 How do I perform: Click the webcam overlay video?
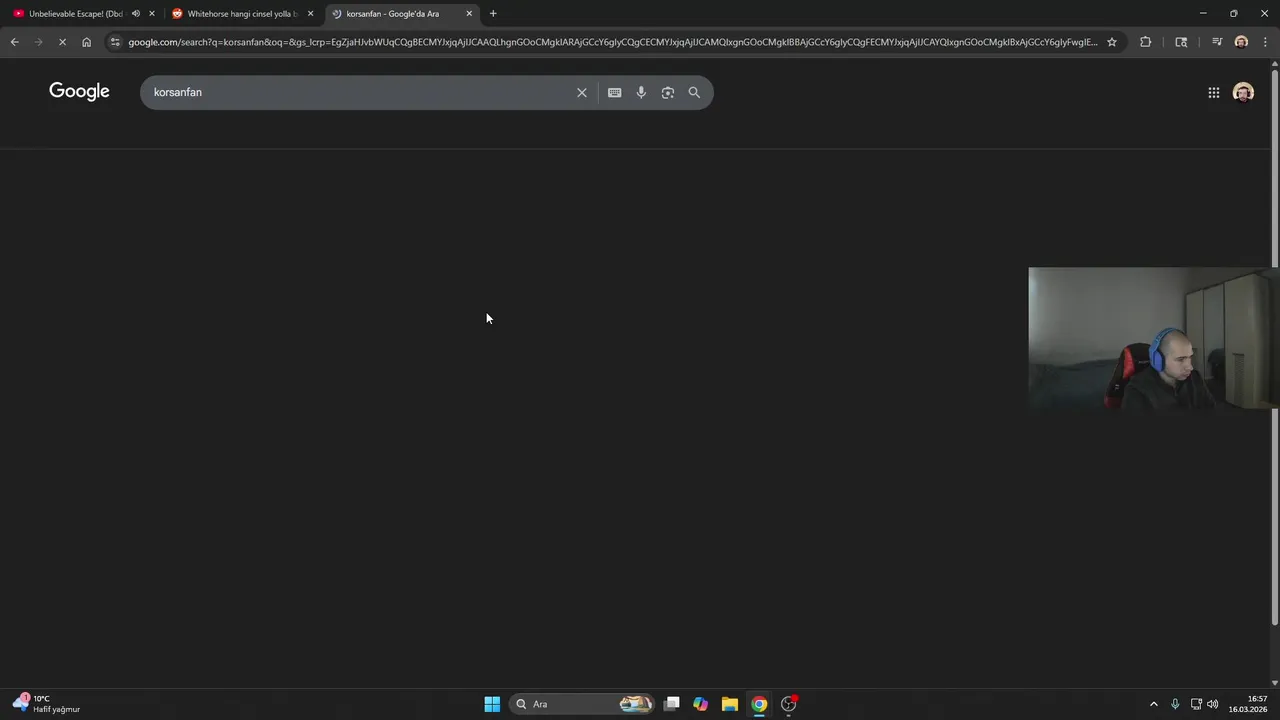click(x=1154, y=338)
